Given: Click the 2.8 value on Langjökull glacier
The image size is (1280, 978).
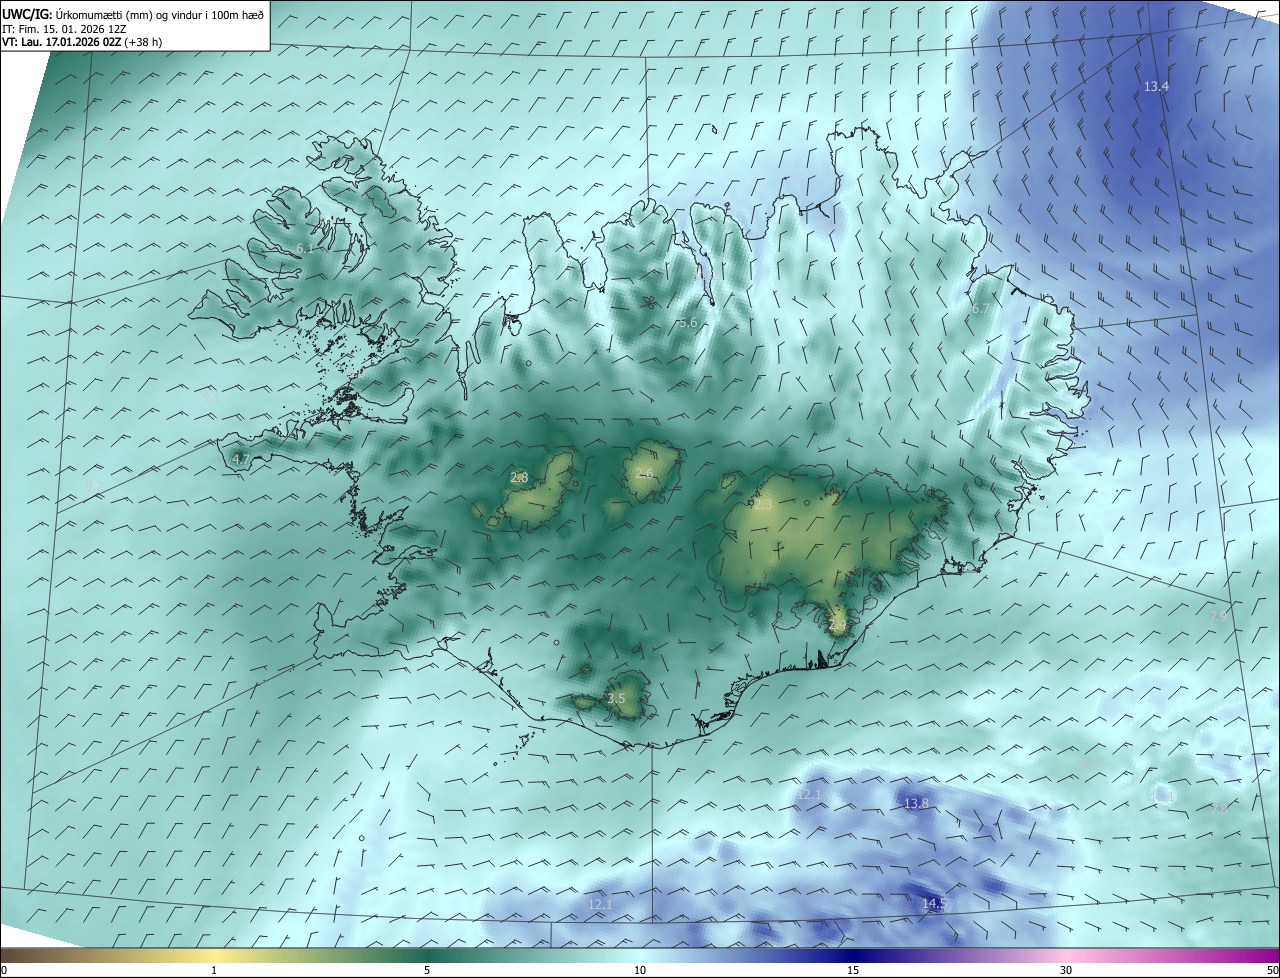Looking at the screenshot, I should [x=519, y=478].
